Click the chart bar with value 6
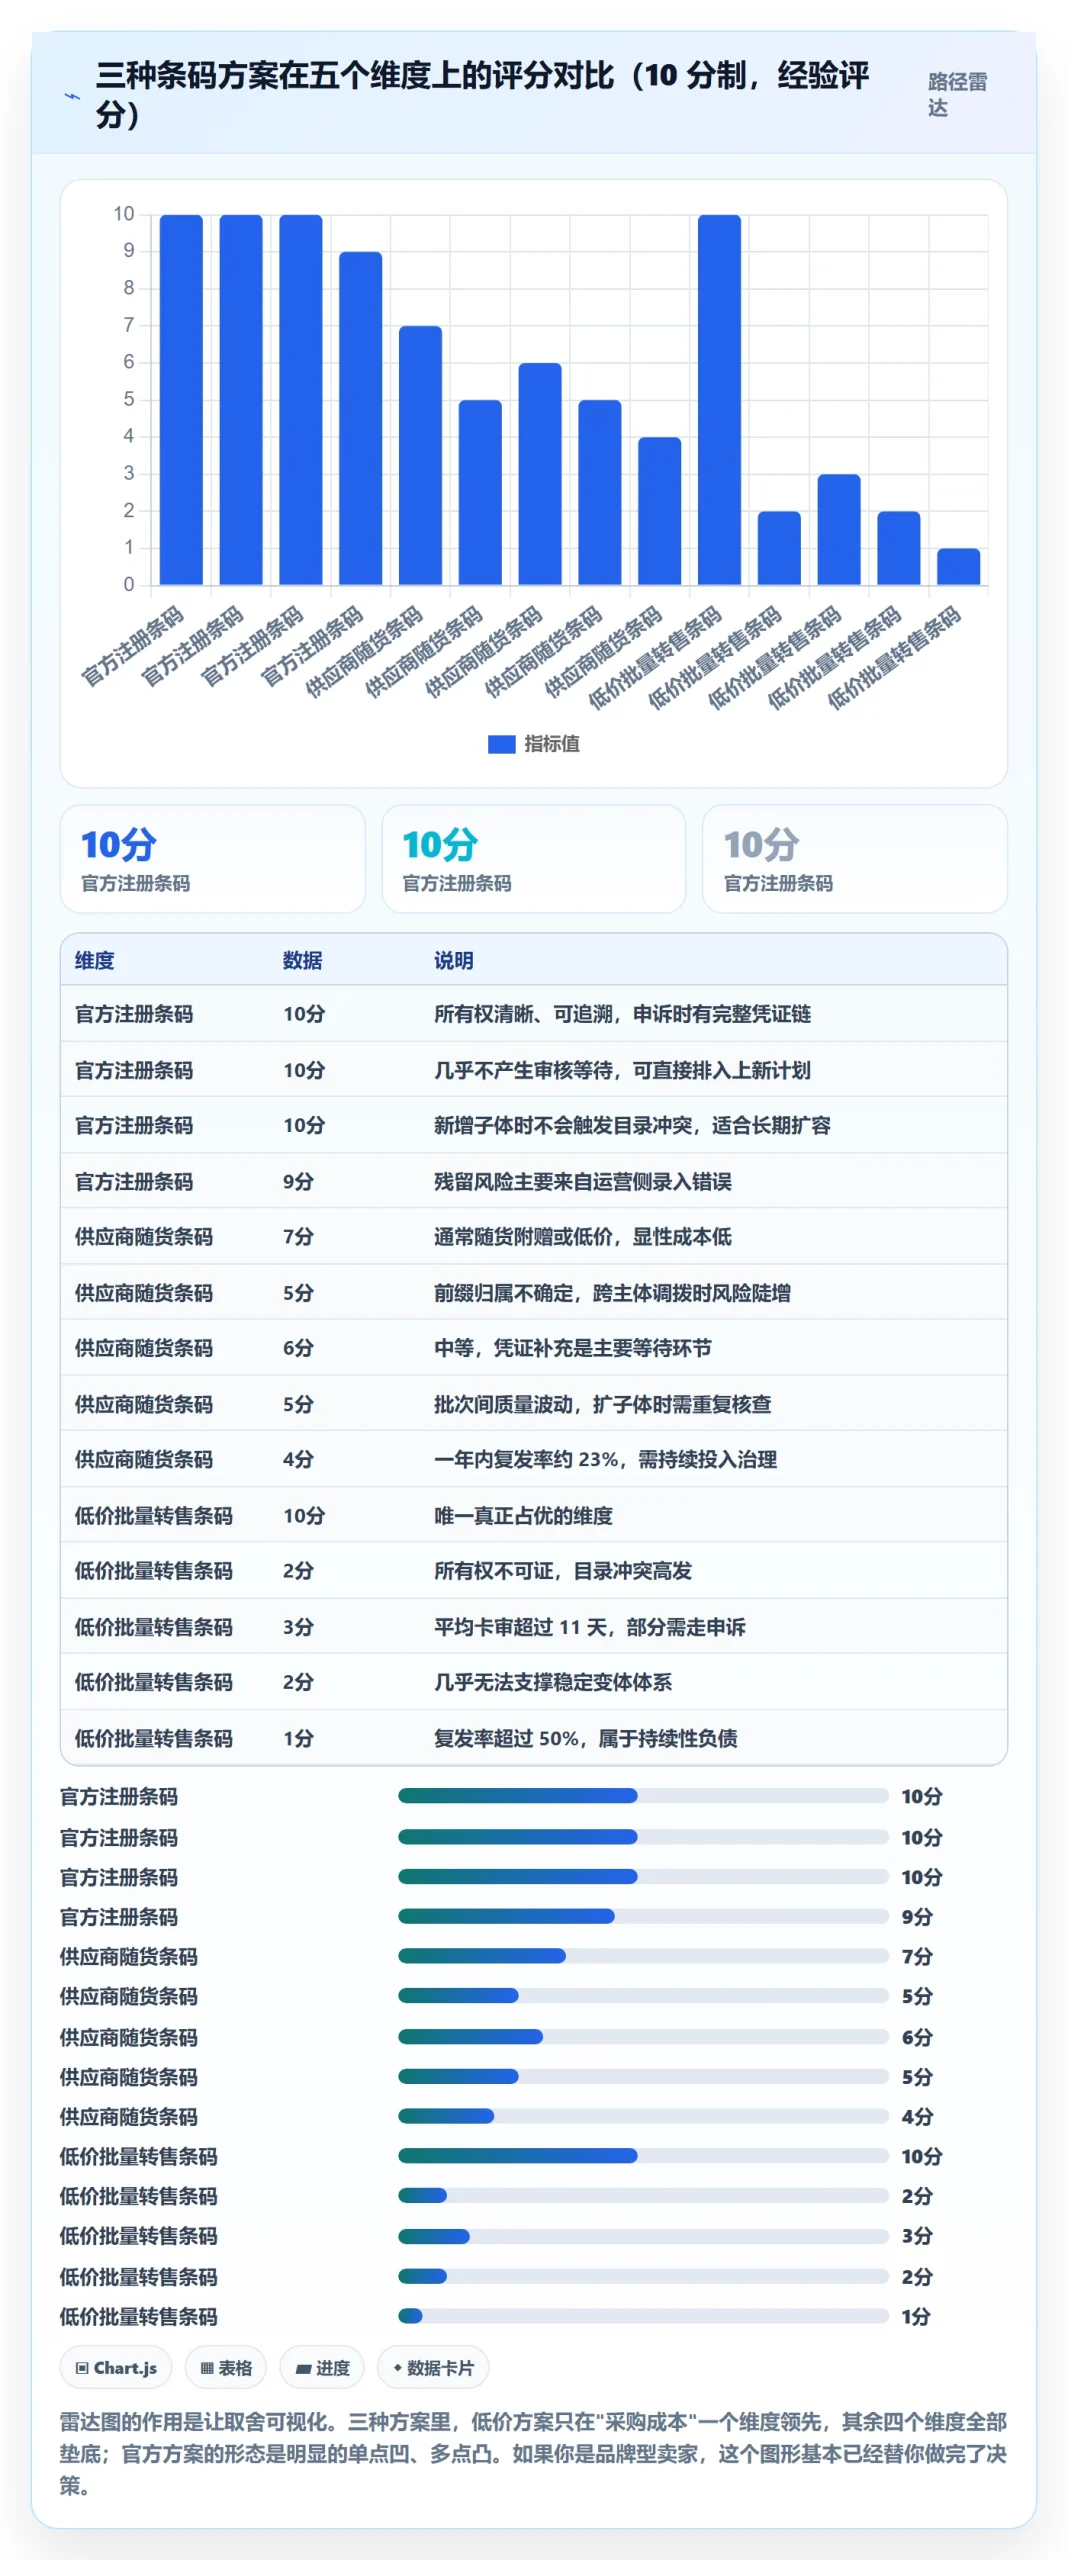 [540, 474]
